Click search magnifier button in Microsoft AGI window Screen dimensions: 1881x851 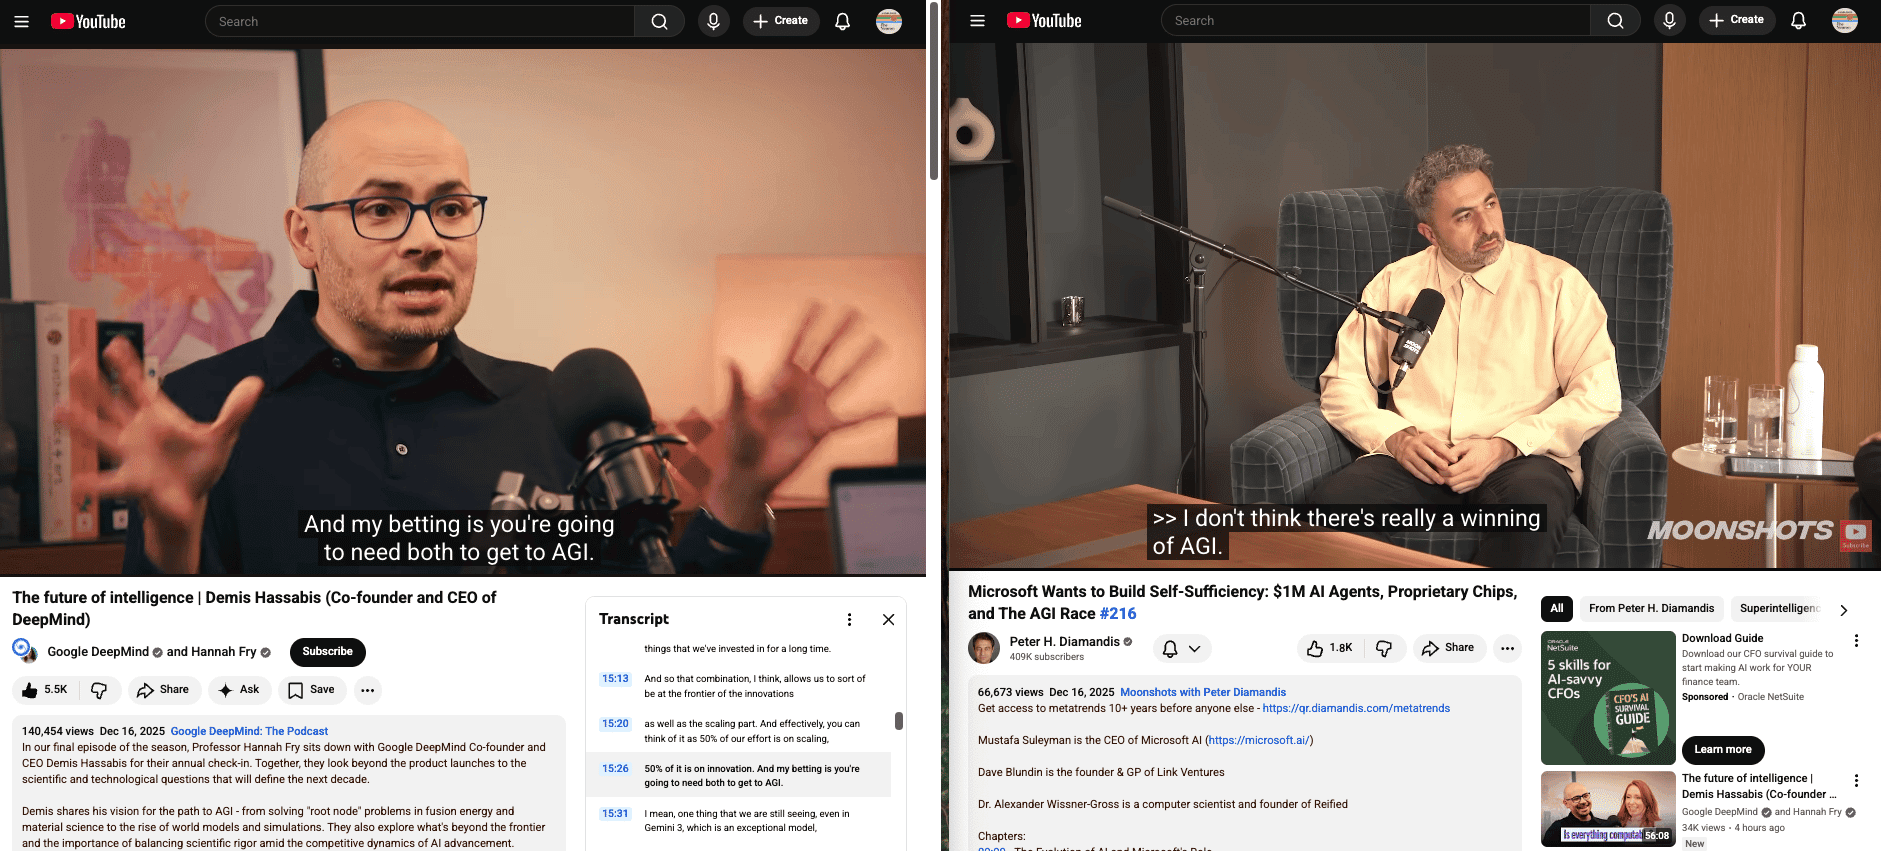pos(1615,21)
